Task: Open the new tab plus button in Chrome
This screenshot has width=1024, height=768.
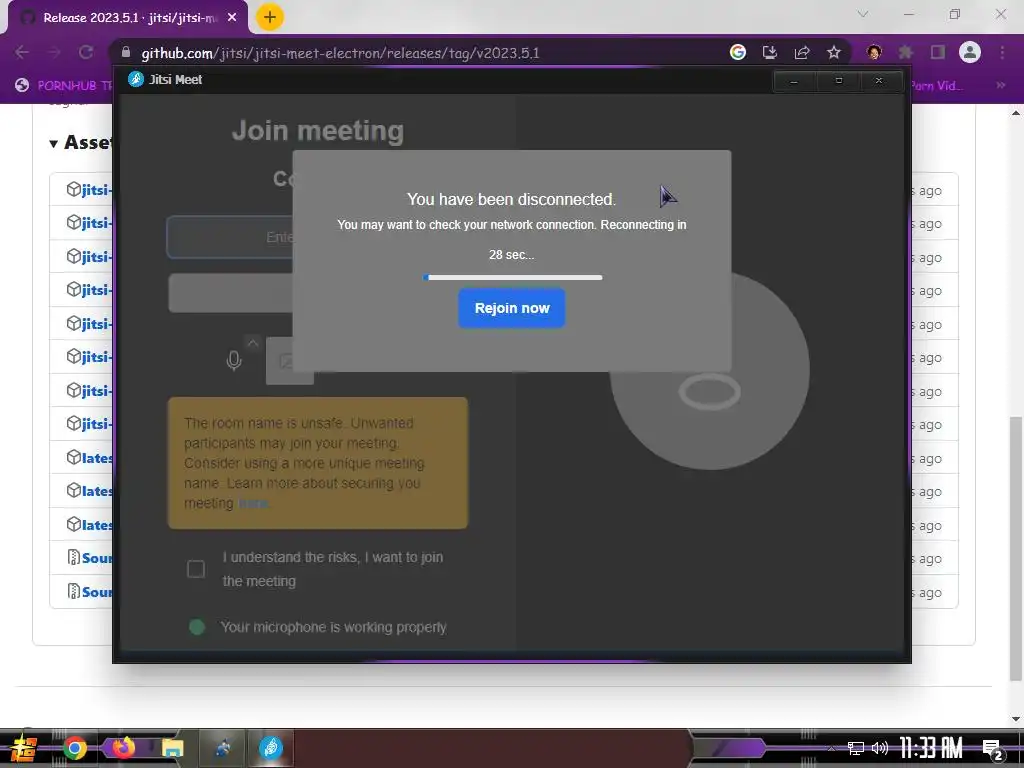Action: (x=269, y=17)
